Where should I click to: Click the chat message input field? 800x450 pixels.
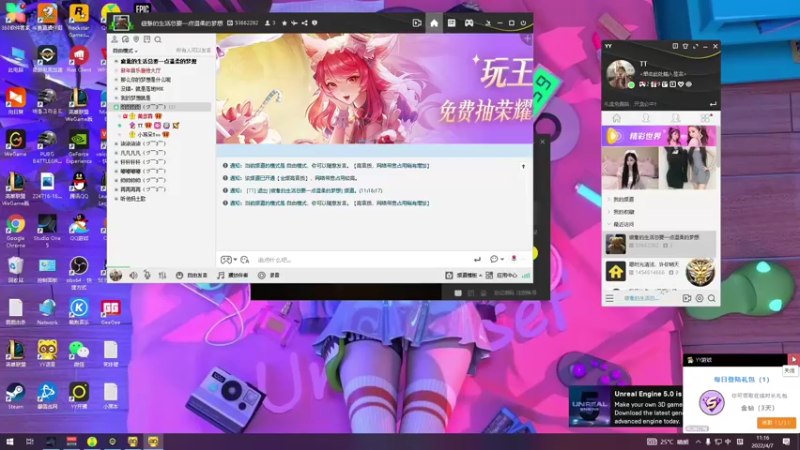point(362,260)
